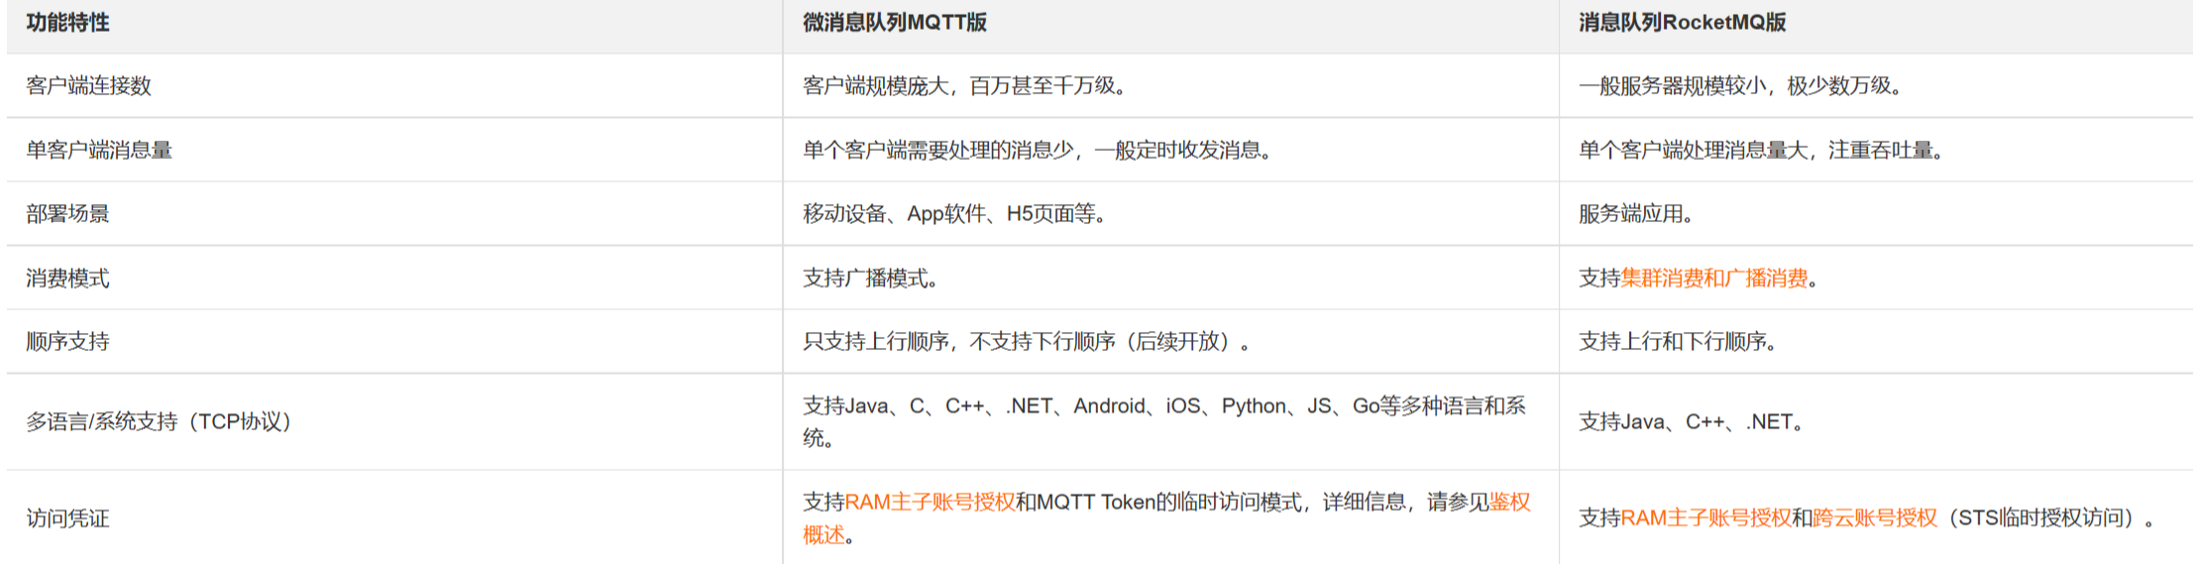Click the 消息队列RocketMQ版 column header
The width and height of the screenshot is (2193, 564).
coord(1682,23)
